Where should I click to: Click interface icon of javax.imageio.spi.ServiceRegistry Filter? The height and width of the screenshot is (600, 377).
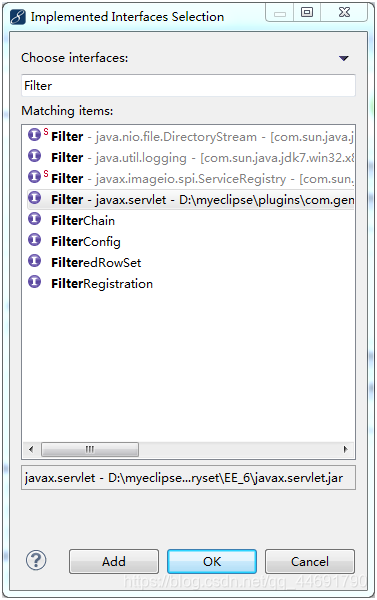click(34, 177)
